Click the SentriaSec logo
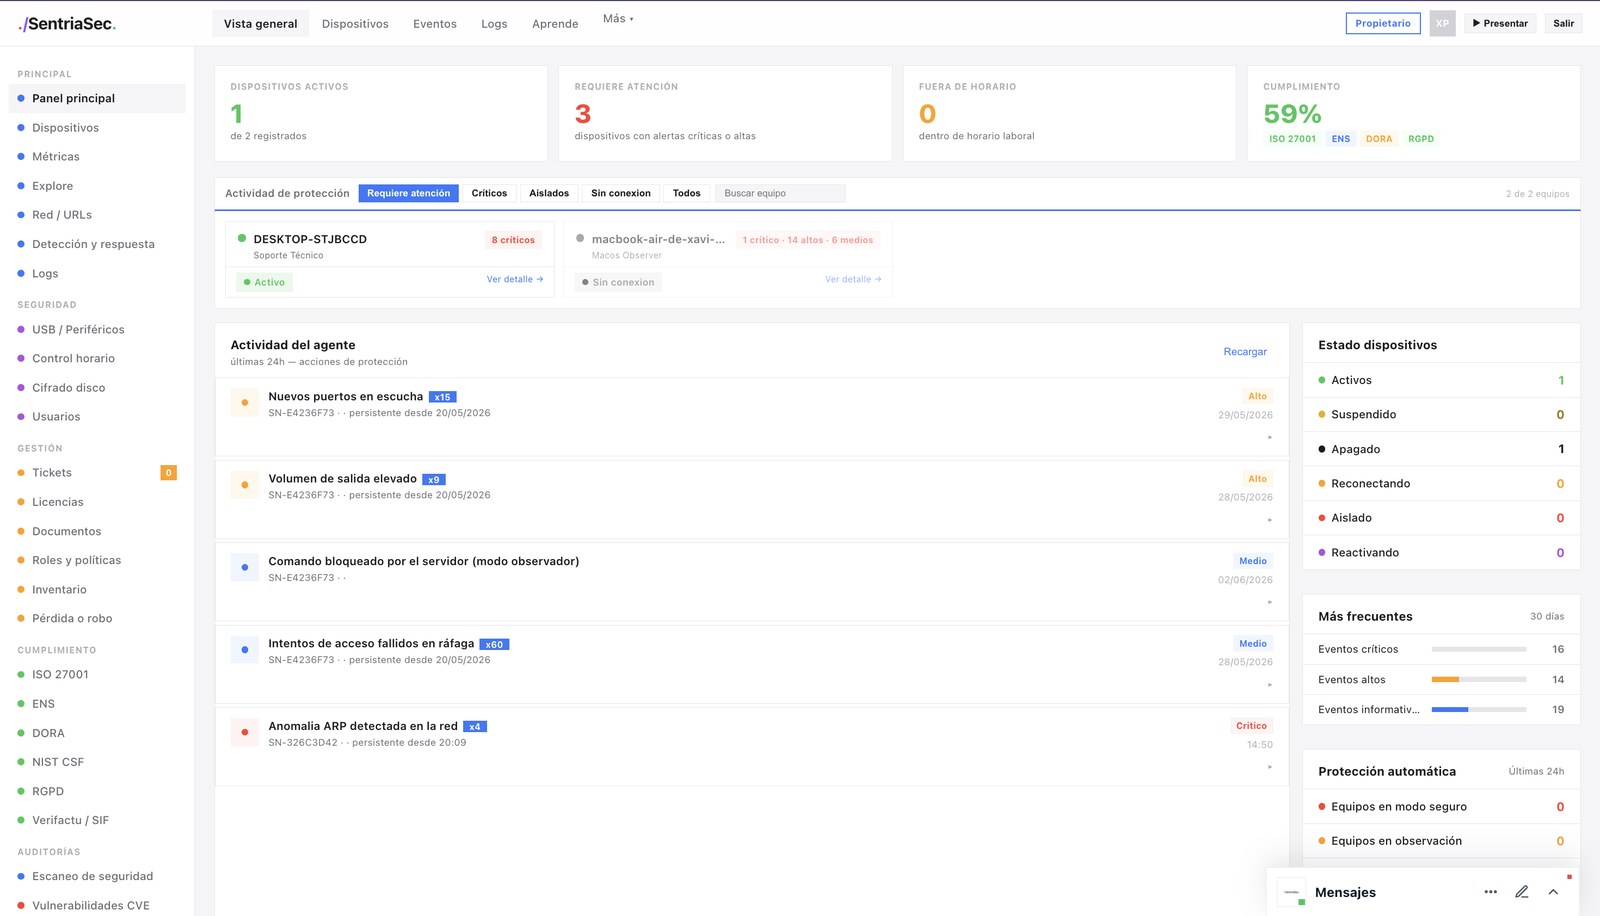This screenshot has width=1600, height=916. [67, 23]
